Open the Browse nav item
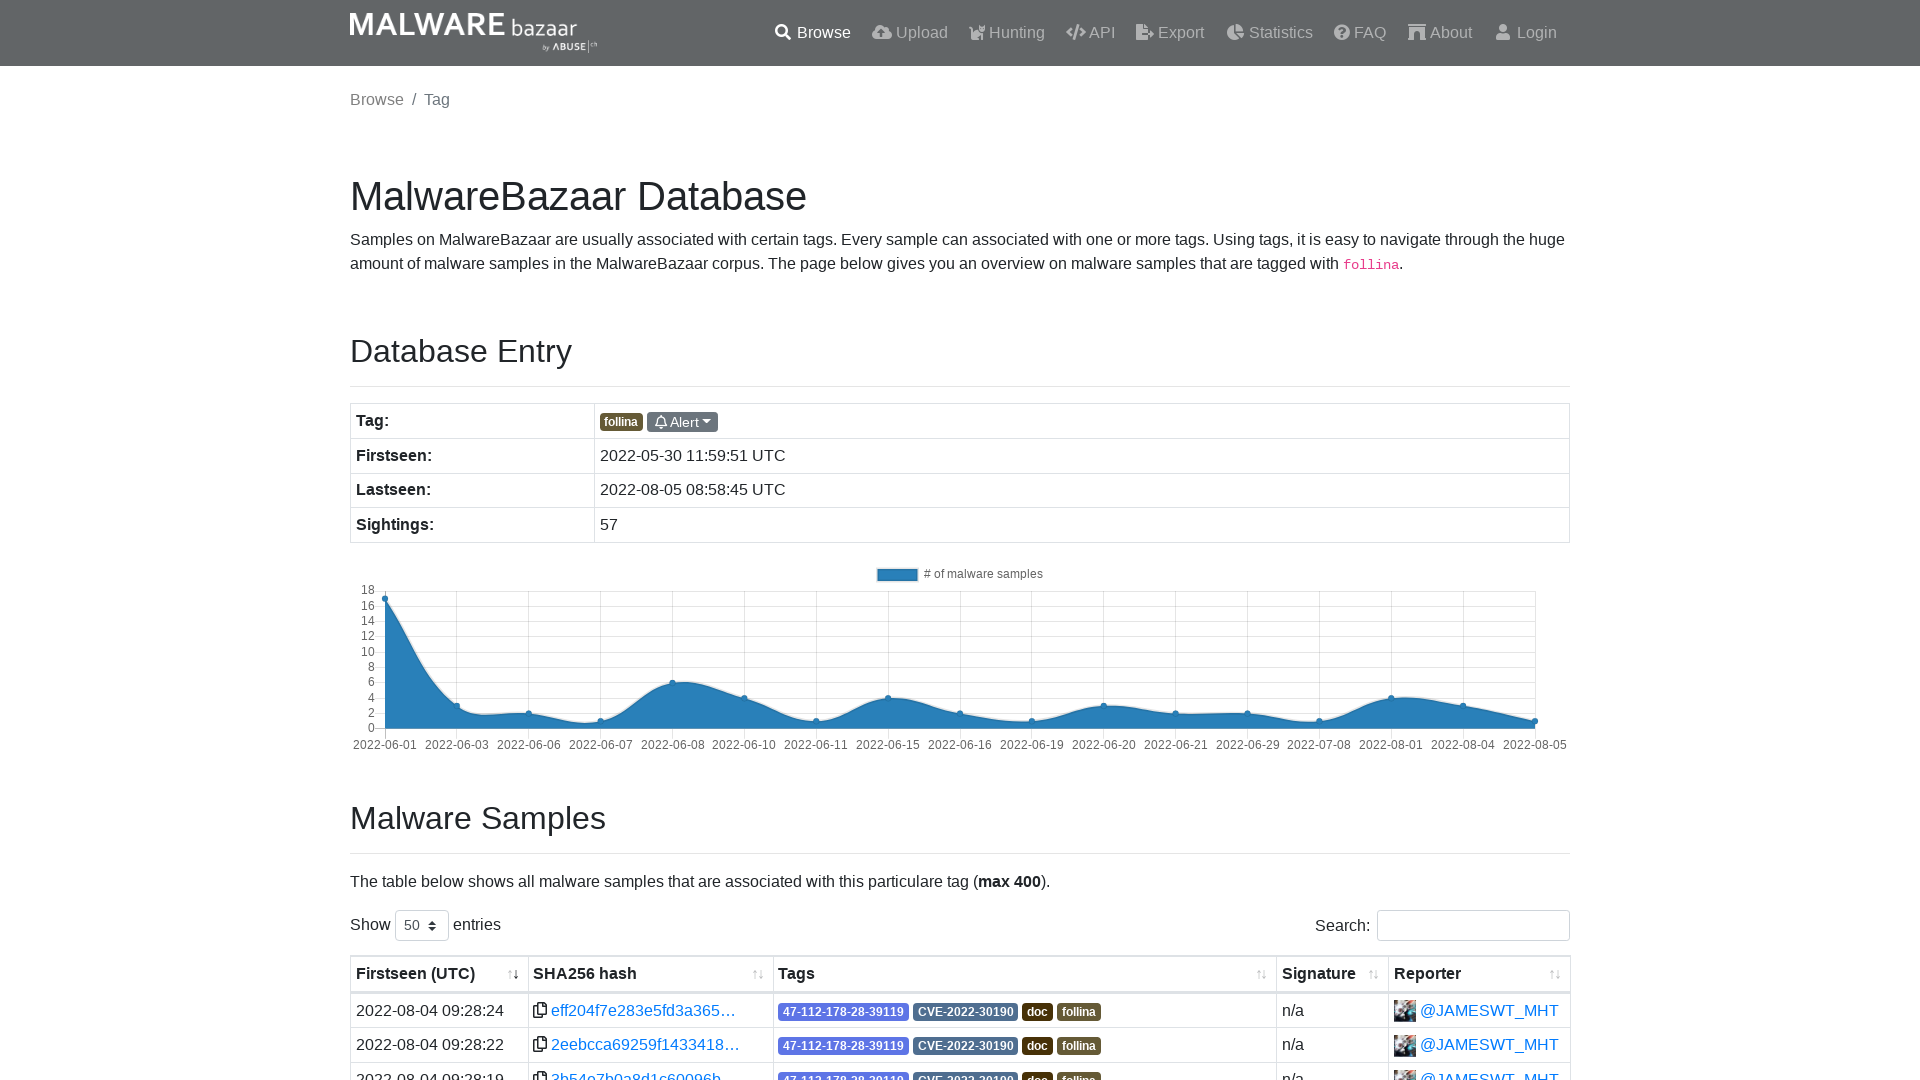The height and width of the screenshot is (1080, 1920). point(812,33)
